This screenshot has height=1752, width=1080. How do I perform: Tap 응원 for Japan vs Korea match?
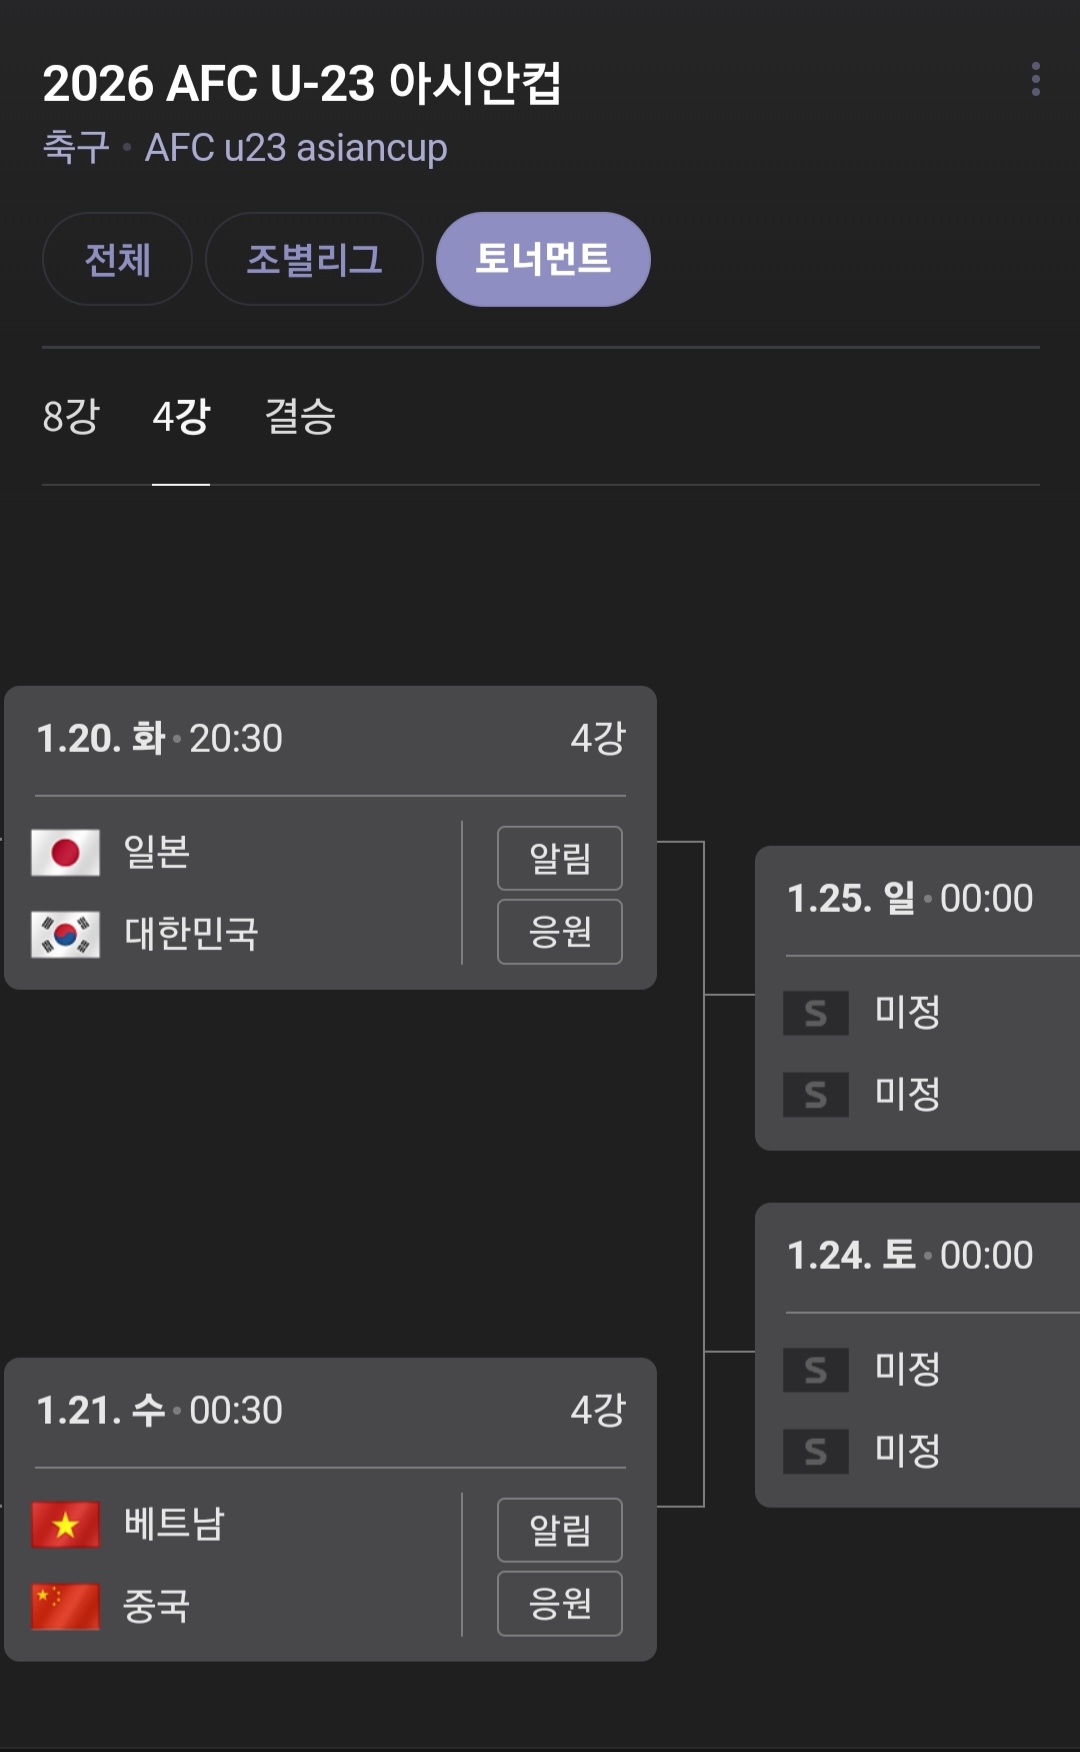(x=560, y=932)
